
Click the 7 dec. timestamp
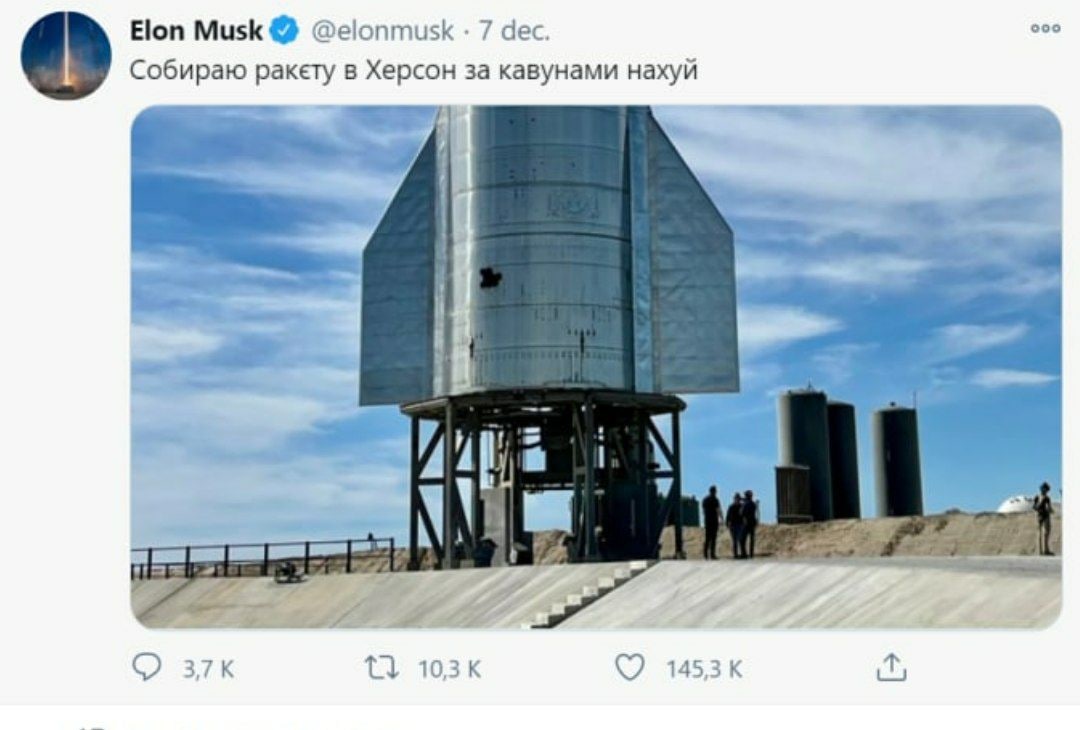coord(514,31)
